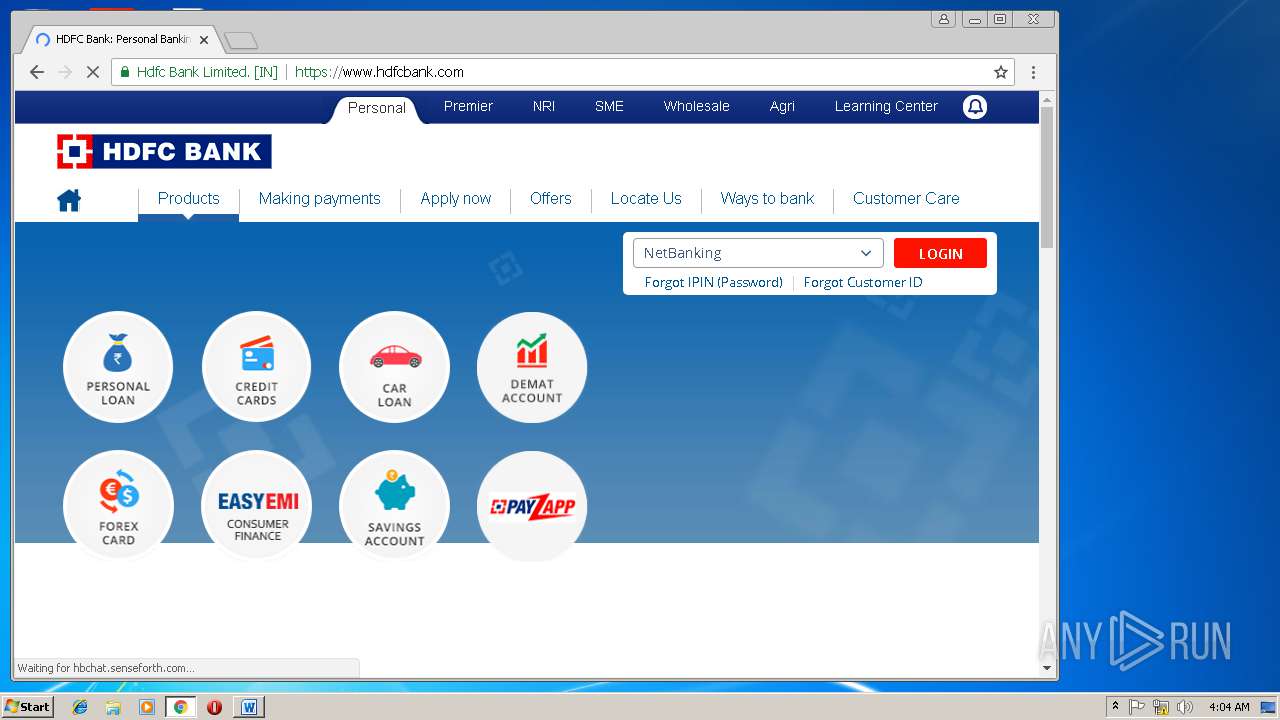Open the Products menu

pos(188,198)
